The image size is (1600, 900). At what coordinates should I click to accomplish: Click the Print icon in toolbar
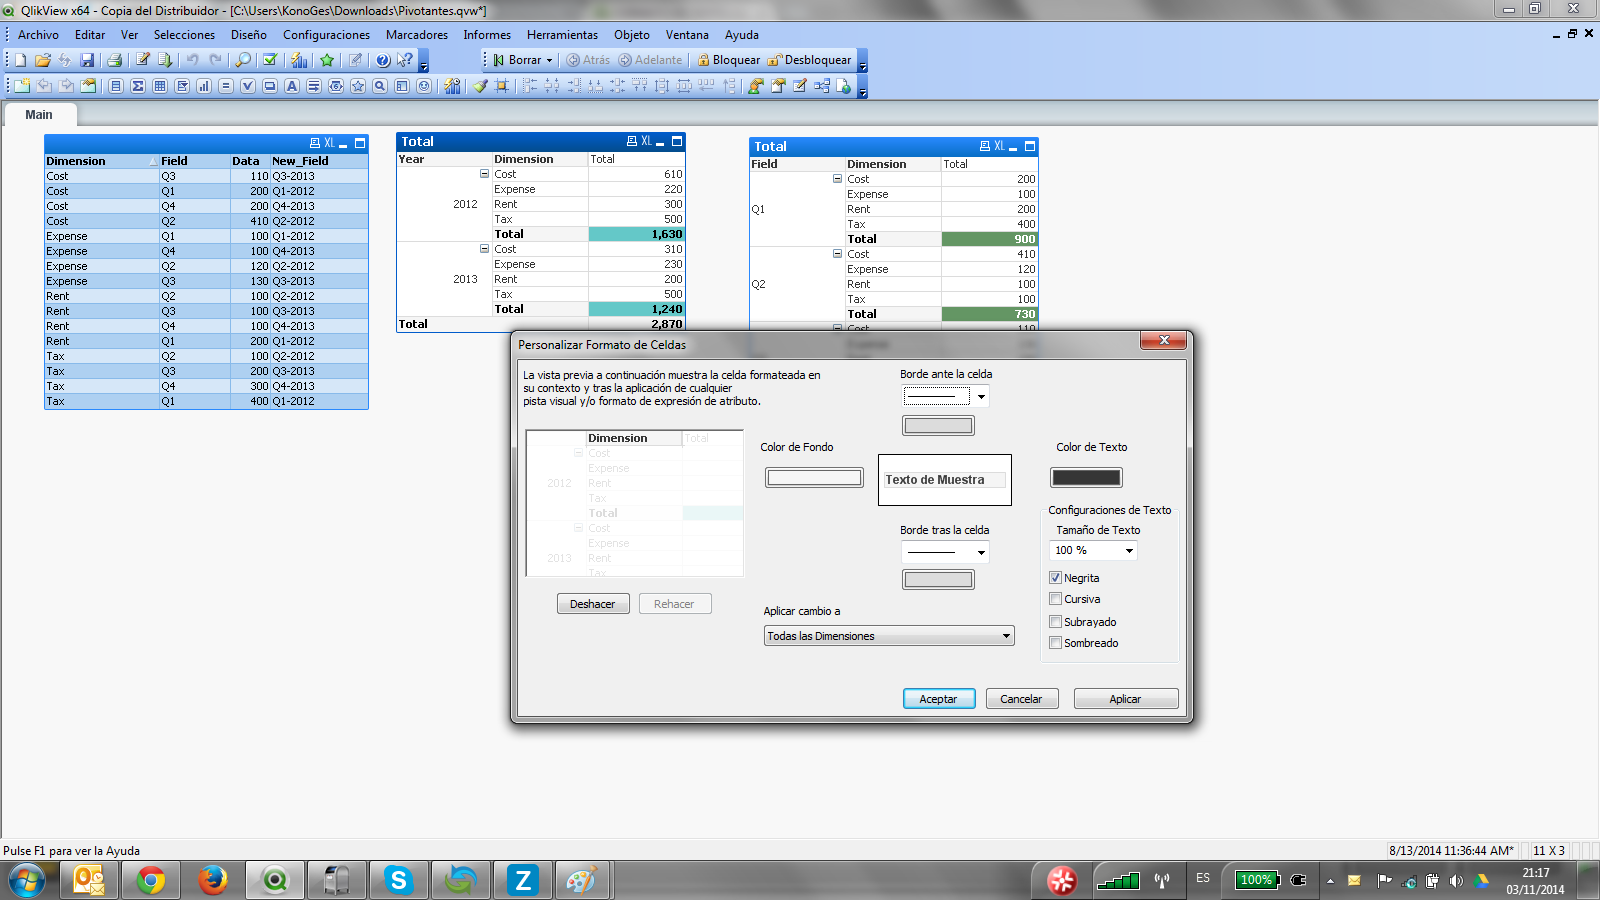click(114, 60)
